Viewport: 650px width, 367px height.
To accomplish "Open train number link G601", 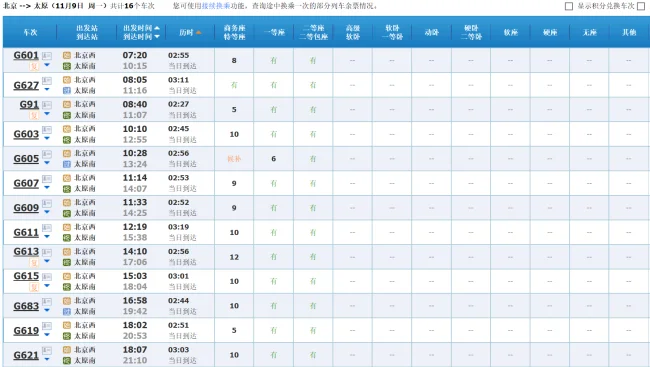I will pos(26,56).
